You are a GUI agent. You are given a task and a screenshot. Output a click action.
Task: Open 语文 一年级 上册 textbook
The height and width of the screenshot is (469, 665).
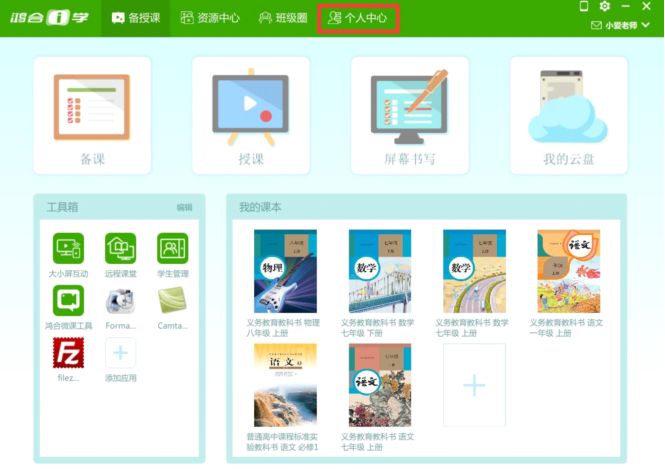point(569,271)
